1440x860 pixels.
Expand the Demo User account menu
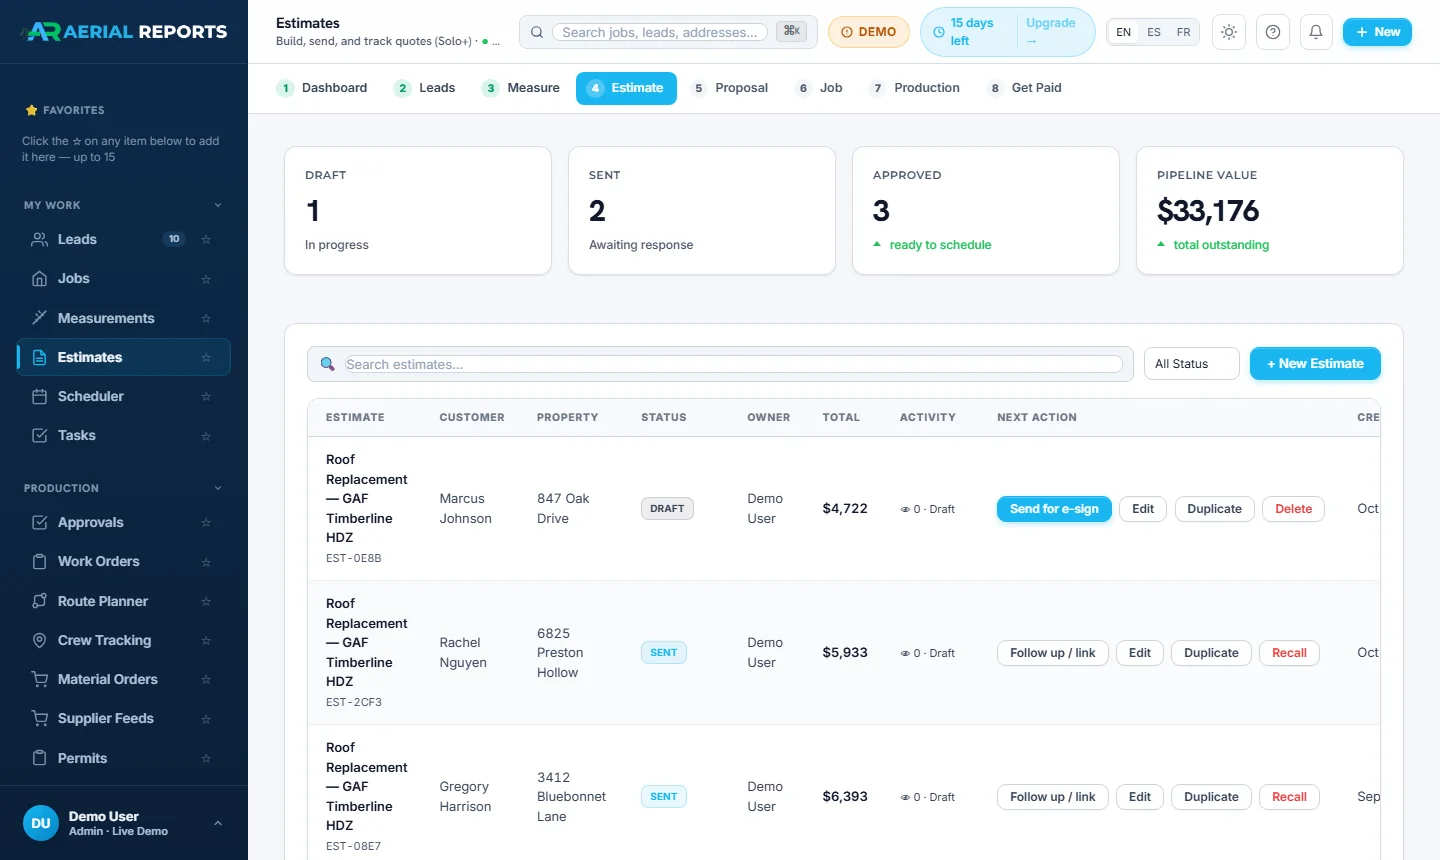[218, 823]
